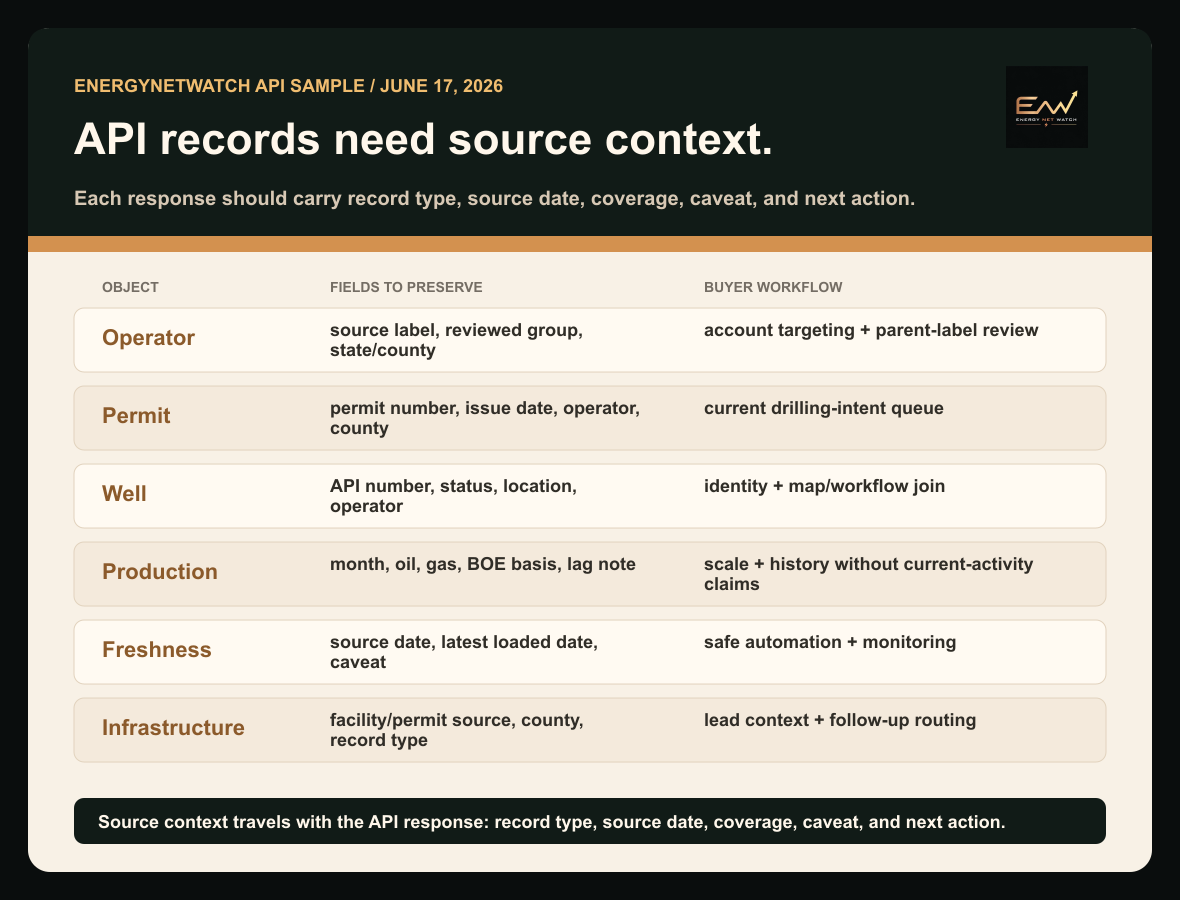Click 'month, oil, gas, BOE basis, lag note'
This screenshot has width=1180, height=900.
[x=482, y=564]
